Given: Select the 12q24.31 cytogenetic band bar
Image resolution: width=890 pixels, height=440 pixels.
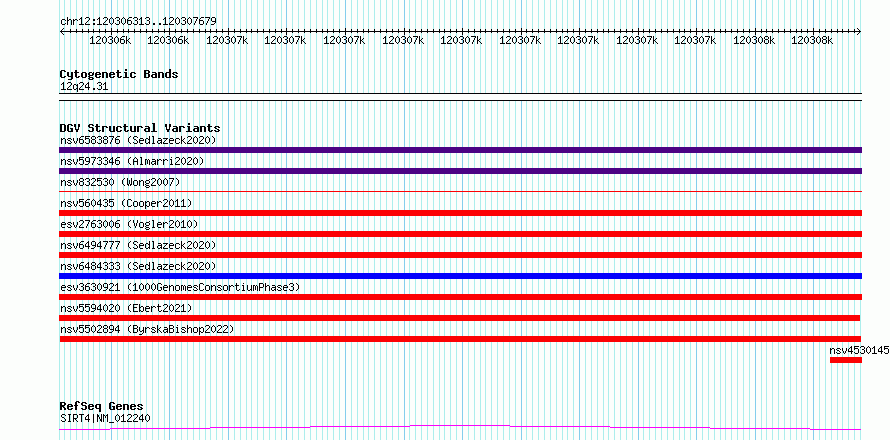Looking at the screenshot, I should coord(460,97).
